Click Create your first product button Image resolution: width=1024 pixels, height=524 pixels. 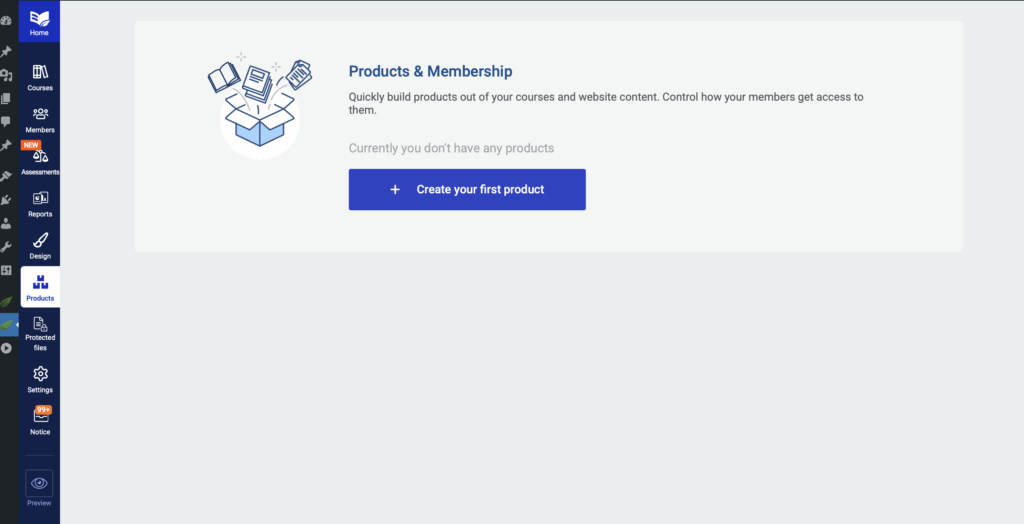coord(467,190)
